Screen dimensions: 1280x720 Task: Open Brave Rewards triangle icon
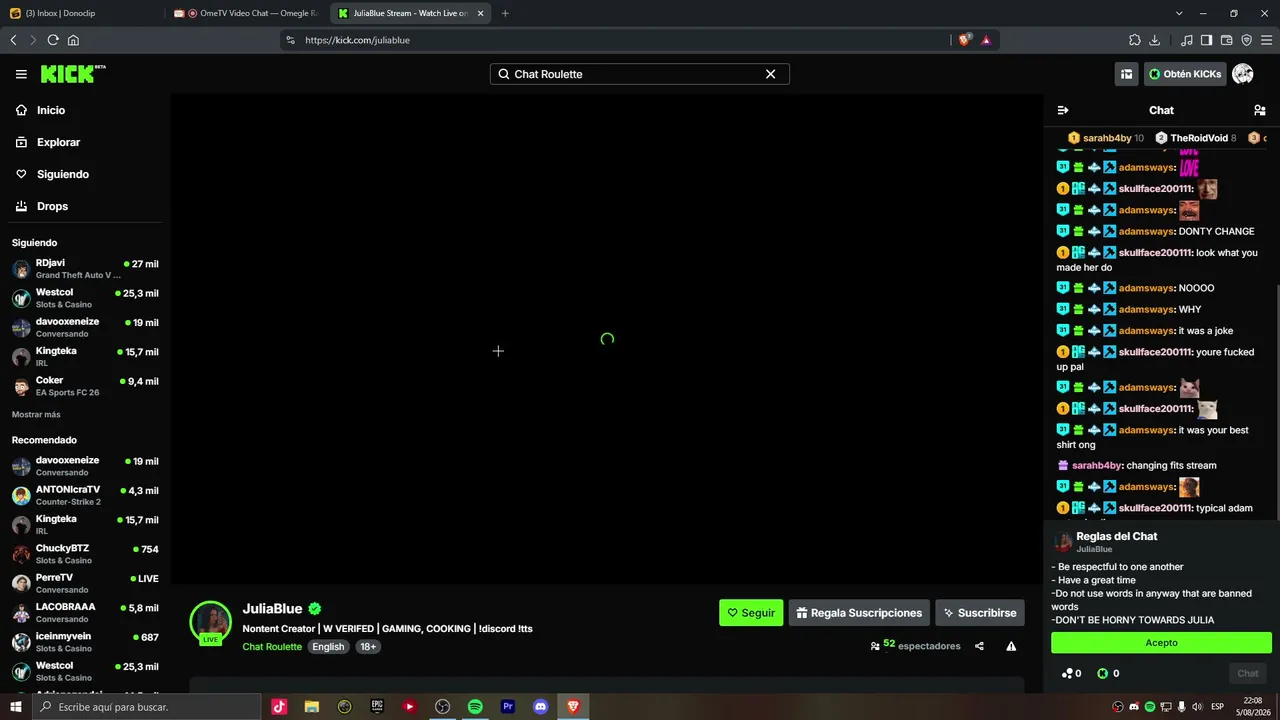coord(986,40)
